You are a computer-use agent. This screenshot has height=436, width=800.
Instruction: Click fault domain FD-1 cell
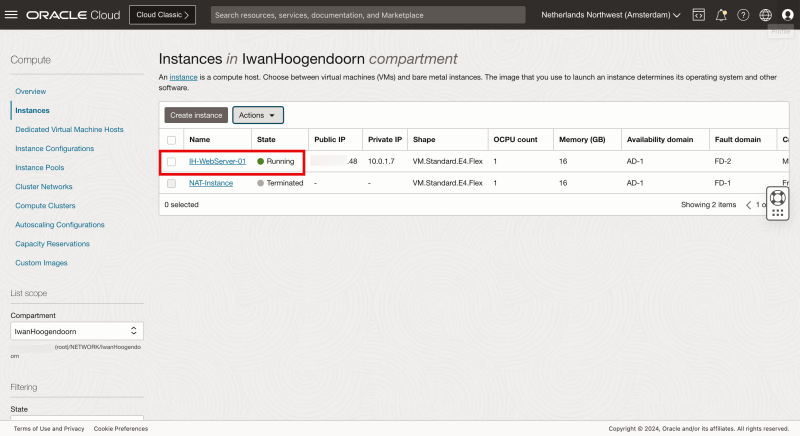pyautogui.click(x=722, y=183)
